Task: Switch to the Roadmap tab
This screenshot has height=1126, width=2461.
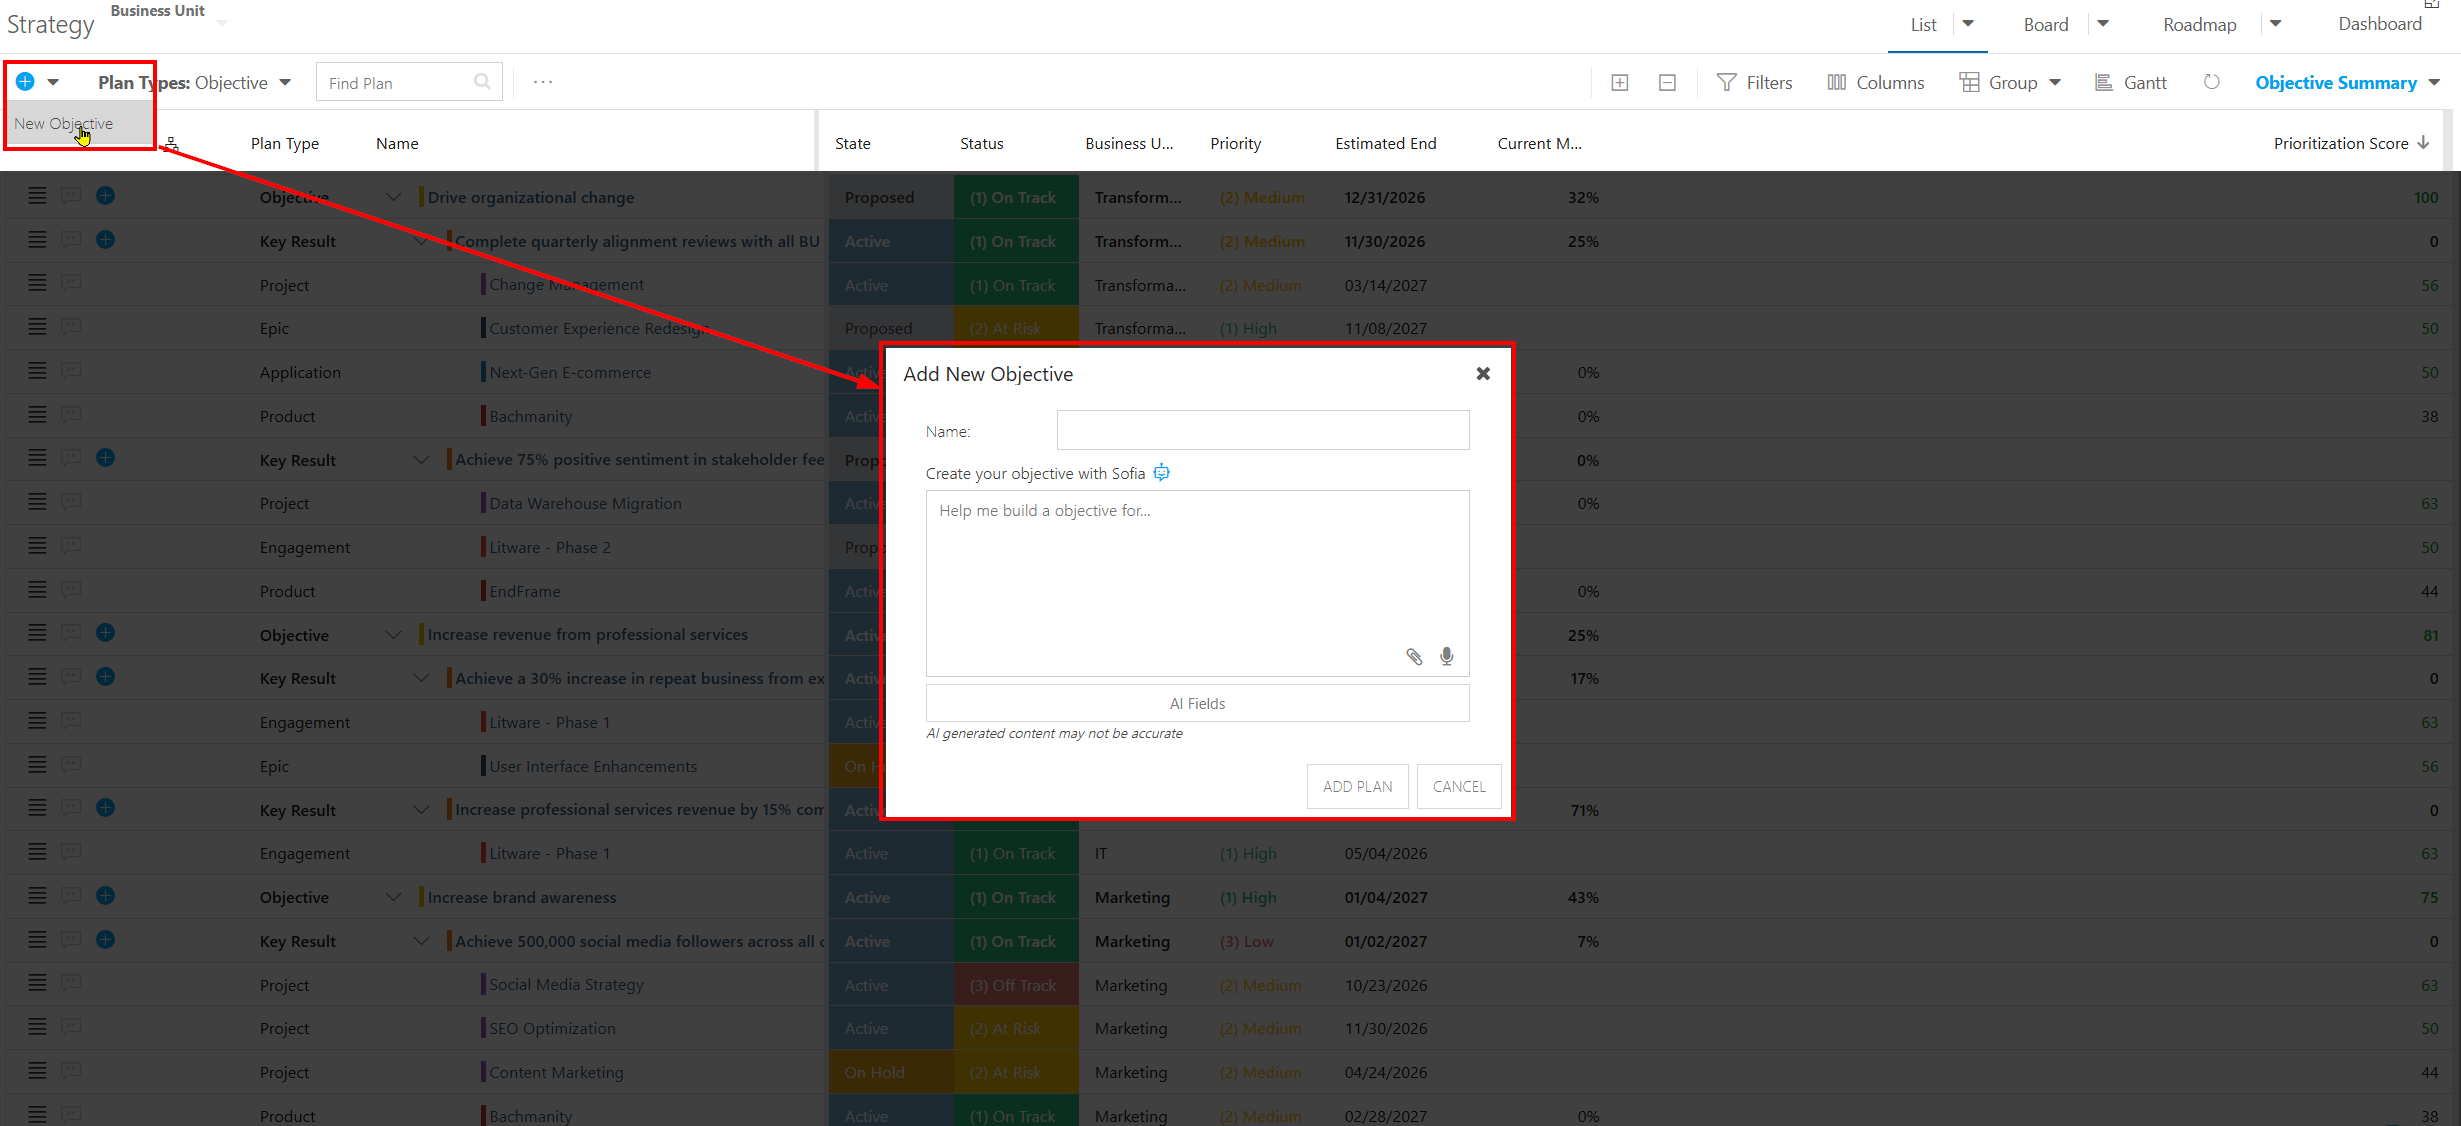Action: click(2200, 25)
